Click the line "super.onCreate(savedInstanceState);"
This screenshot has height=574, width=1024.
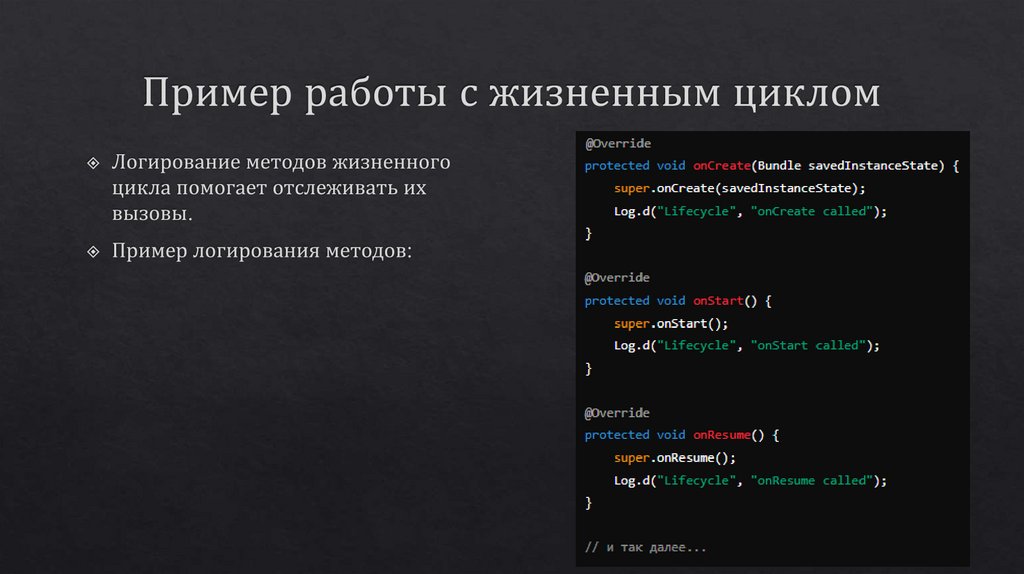coord(739,189)
